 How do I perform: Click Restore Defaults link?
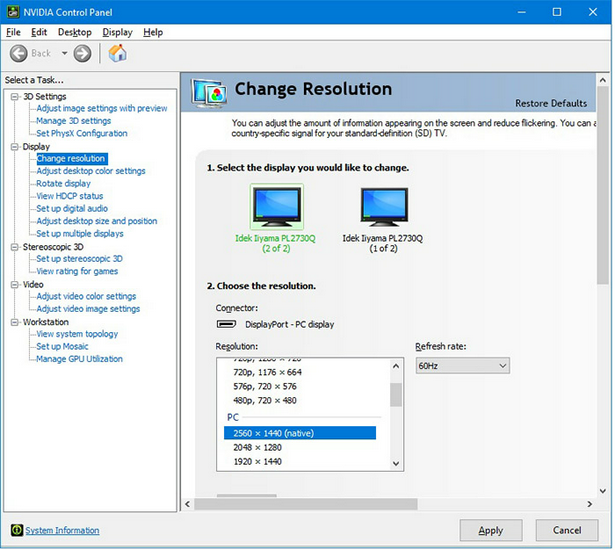pyautogui.click(x=551, y=103)
